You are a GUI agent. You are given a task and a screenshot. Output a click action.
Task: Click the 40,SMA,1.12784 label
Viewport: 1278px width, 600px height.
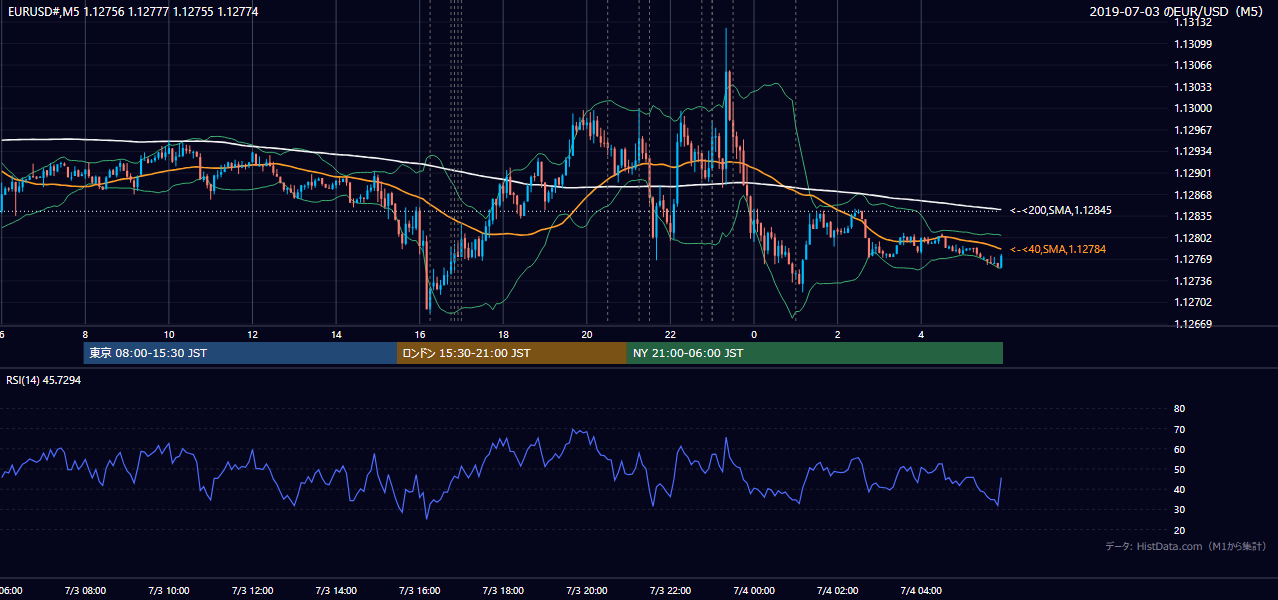1058,249
